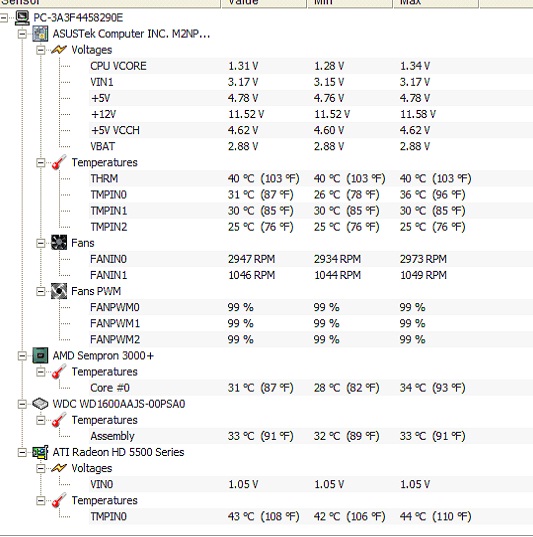
Task: Select the PC-3A3F4458290E label
Action: click(x=78, y=18)
